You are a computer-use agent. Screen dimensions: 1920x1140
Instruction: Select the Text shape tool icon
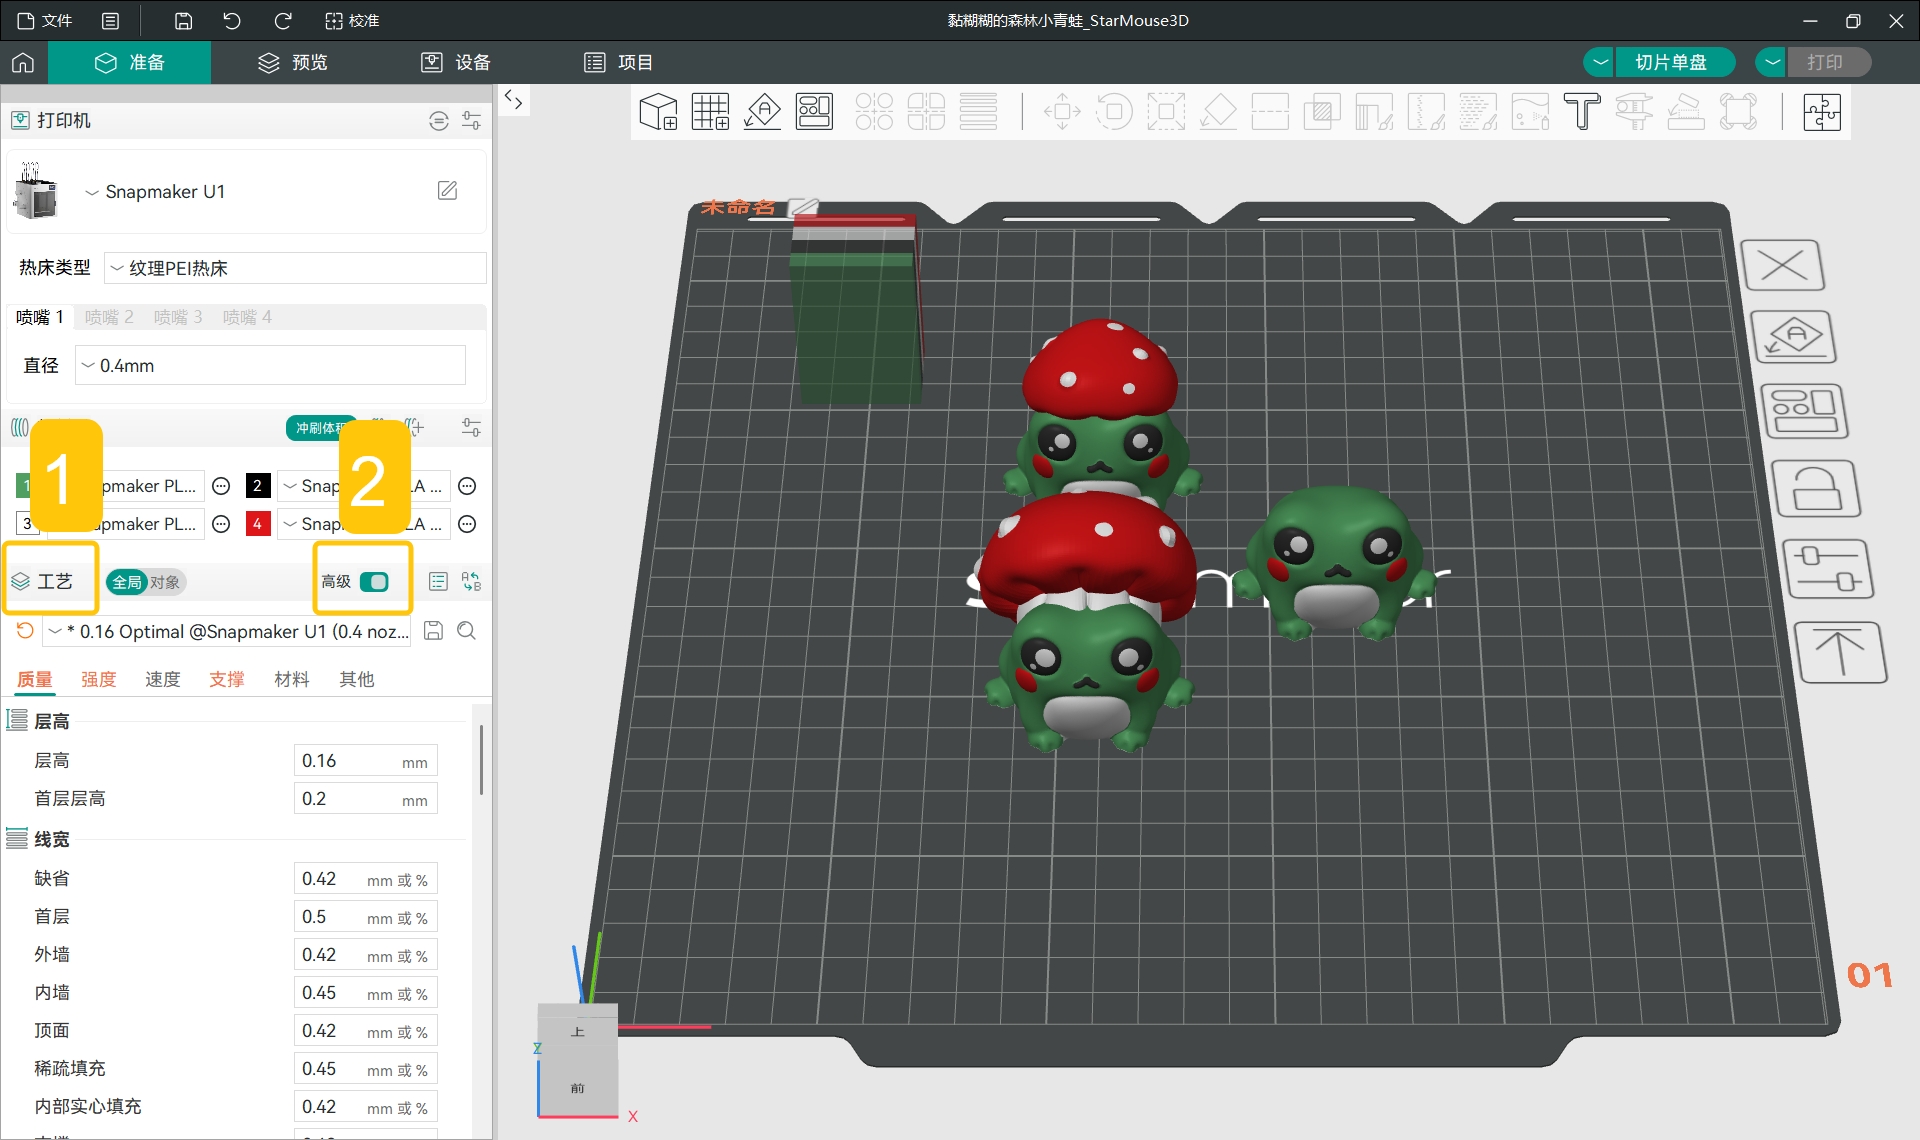(x=1582, y=111)
